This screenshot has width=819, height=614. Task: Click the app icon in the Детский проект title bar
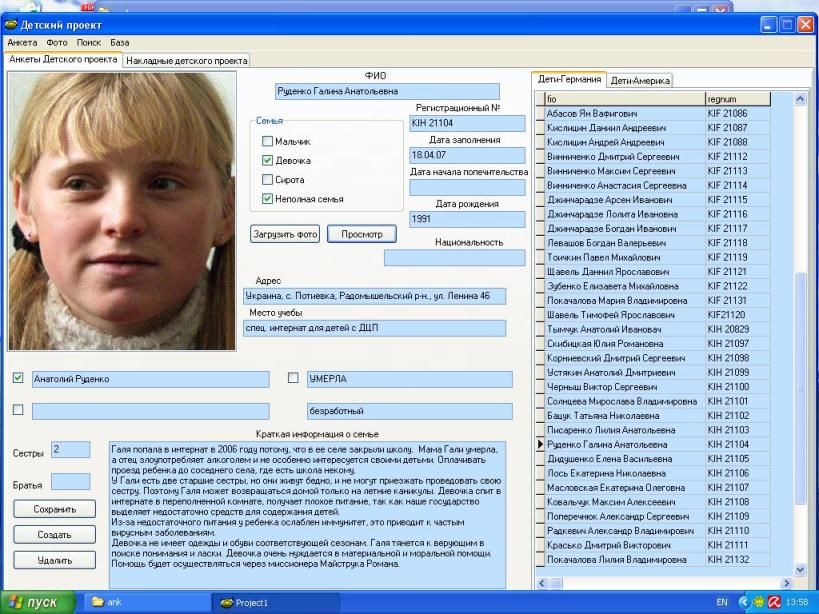(x=11, y=25)
